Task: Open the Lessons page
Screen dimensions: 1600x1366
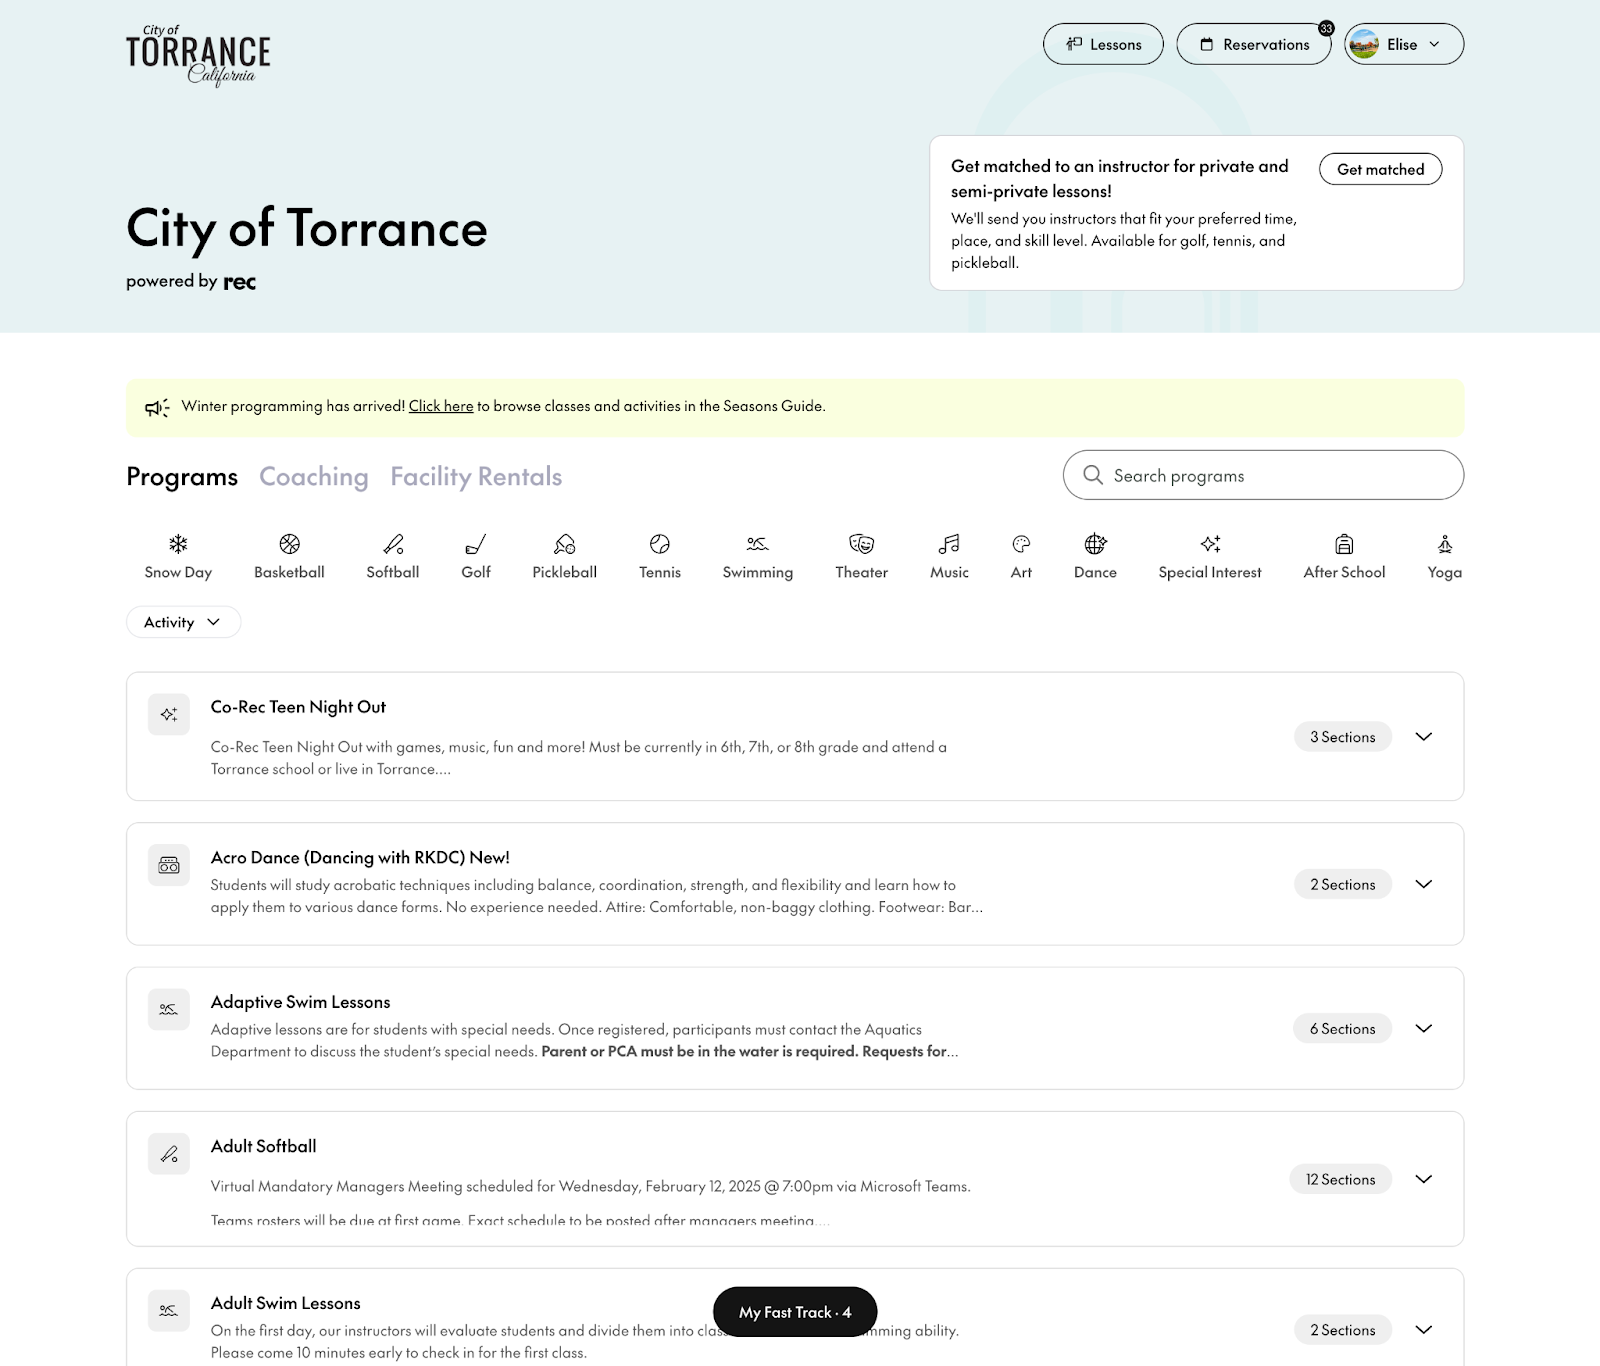Action: (x=1103, y=44)
